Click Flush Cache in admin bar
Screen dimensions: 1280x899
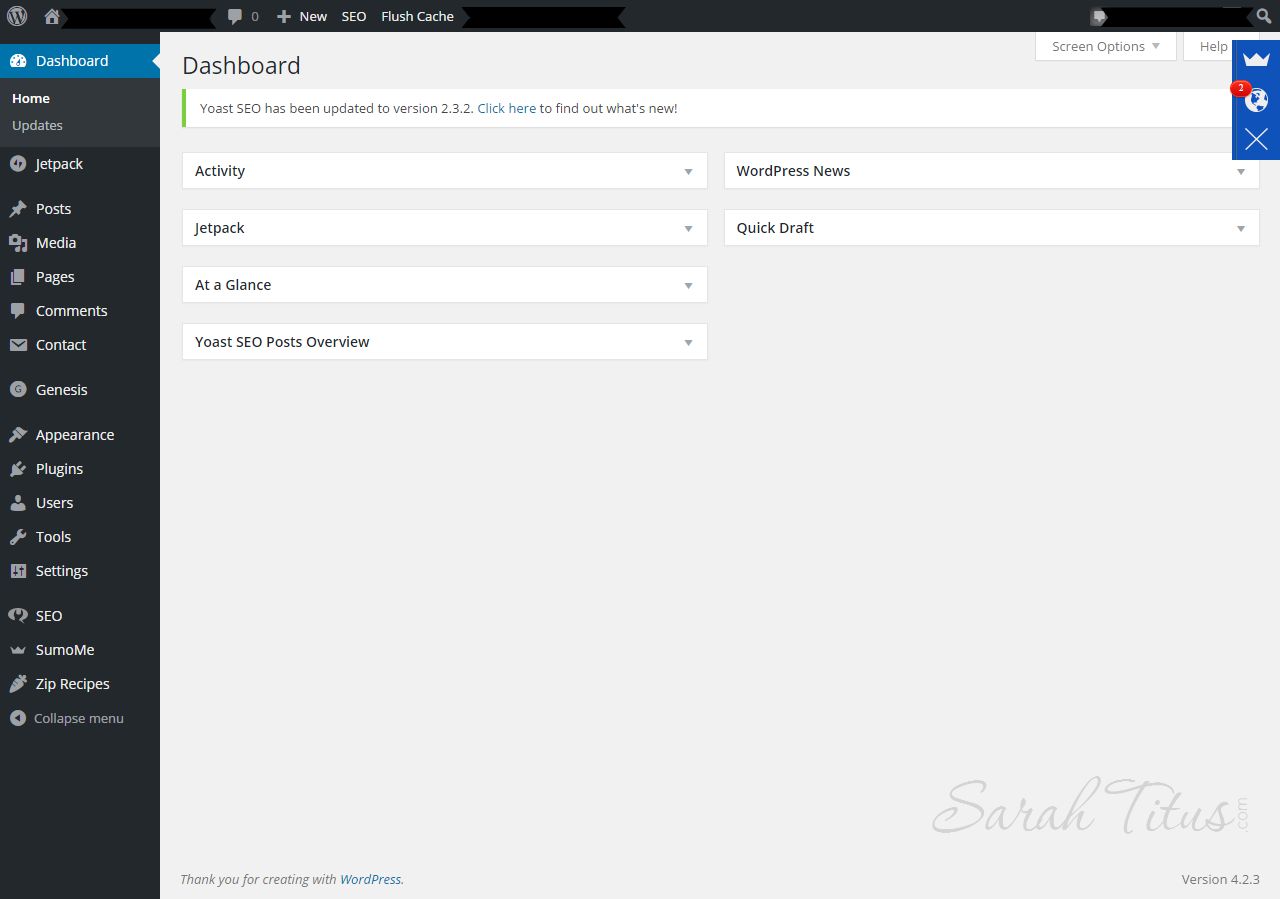pyautogui.click(x=417, y=16)
